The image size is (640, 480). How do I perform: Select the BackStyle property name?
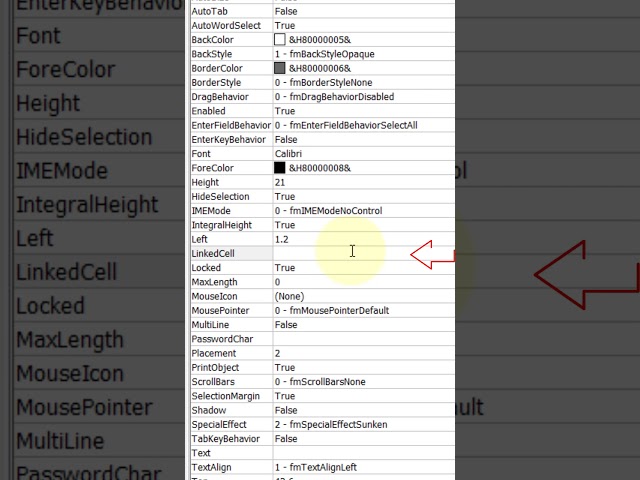click(x=212, y=54)
